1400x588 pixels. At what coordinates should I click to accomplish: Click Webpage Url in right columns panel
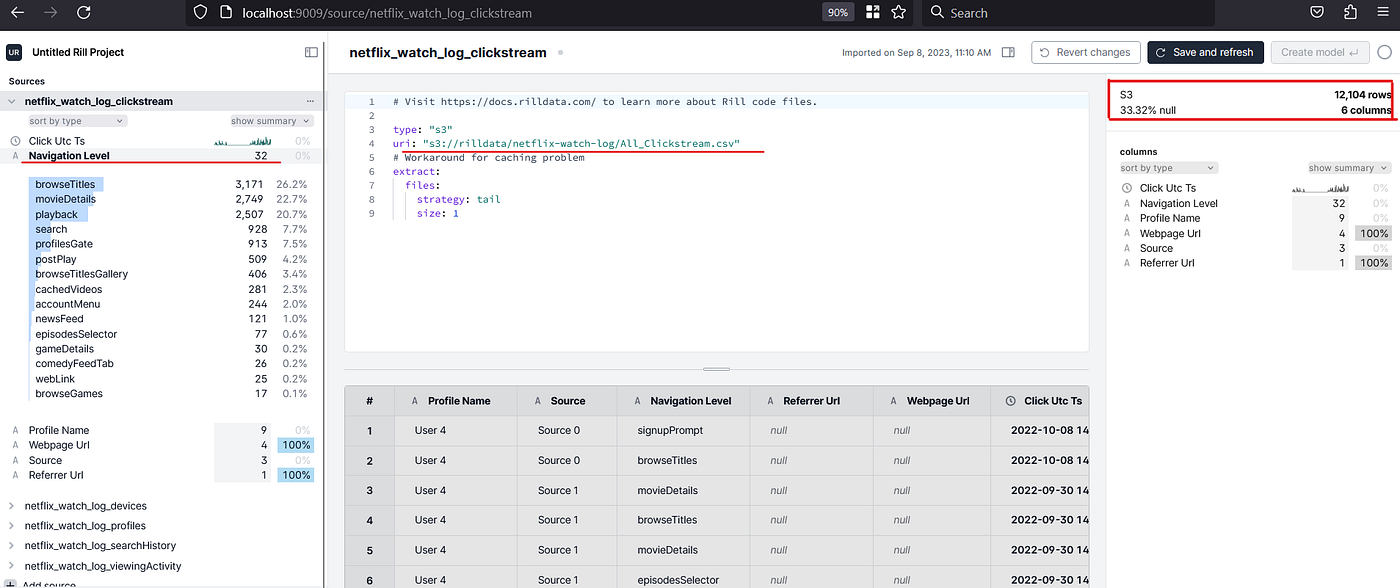tap(1170, 233)
